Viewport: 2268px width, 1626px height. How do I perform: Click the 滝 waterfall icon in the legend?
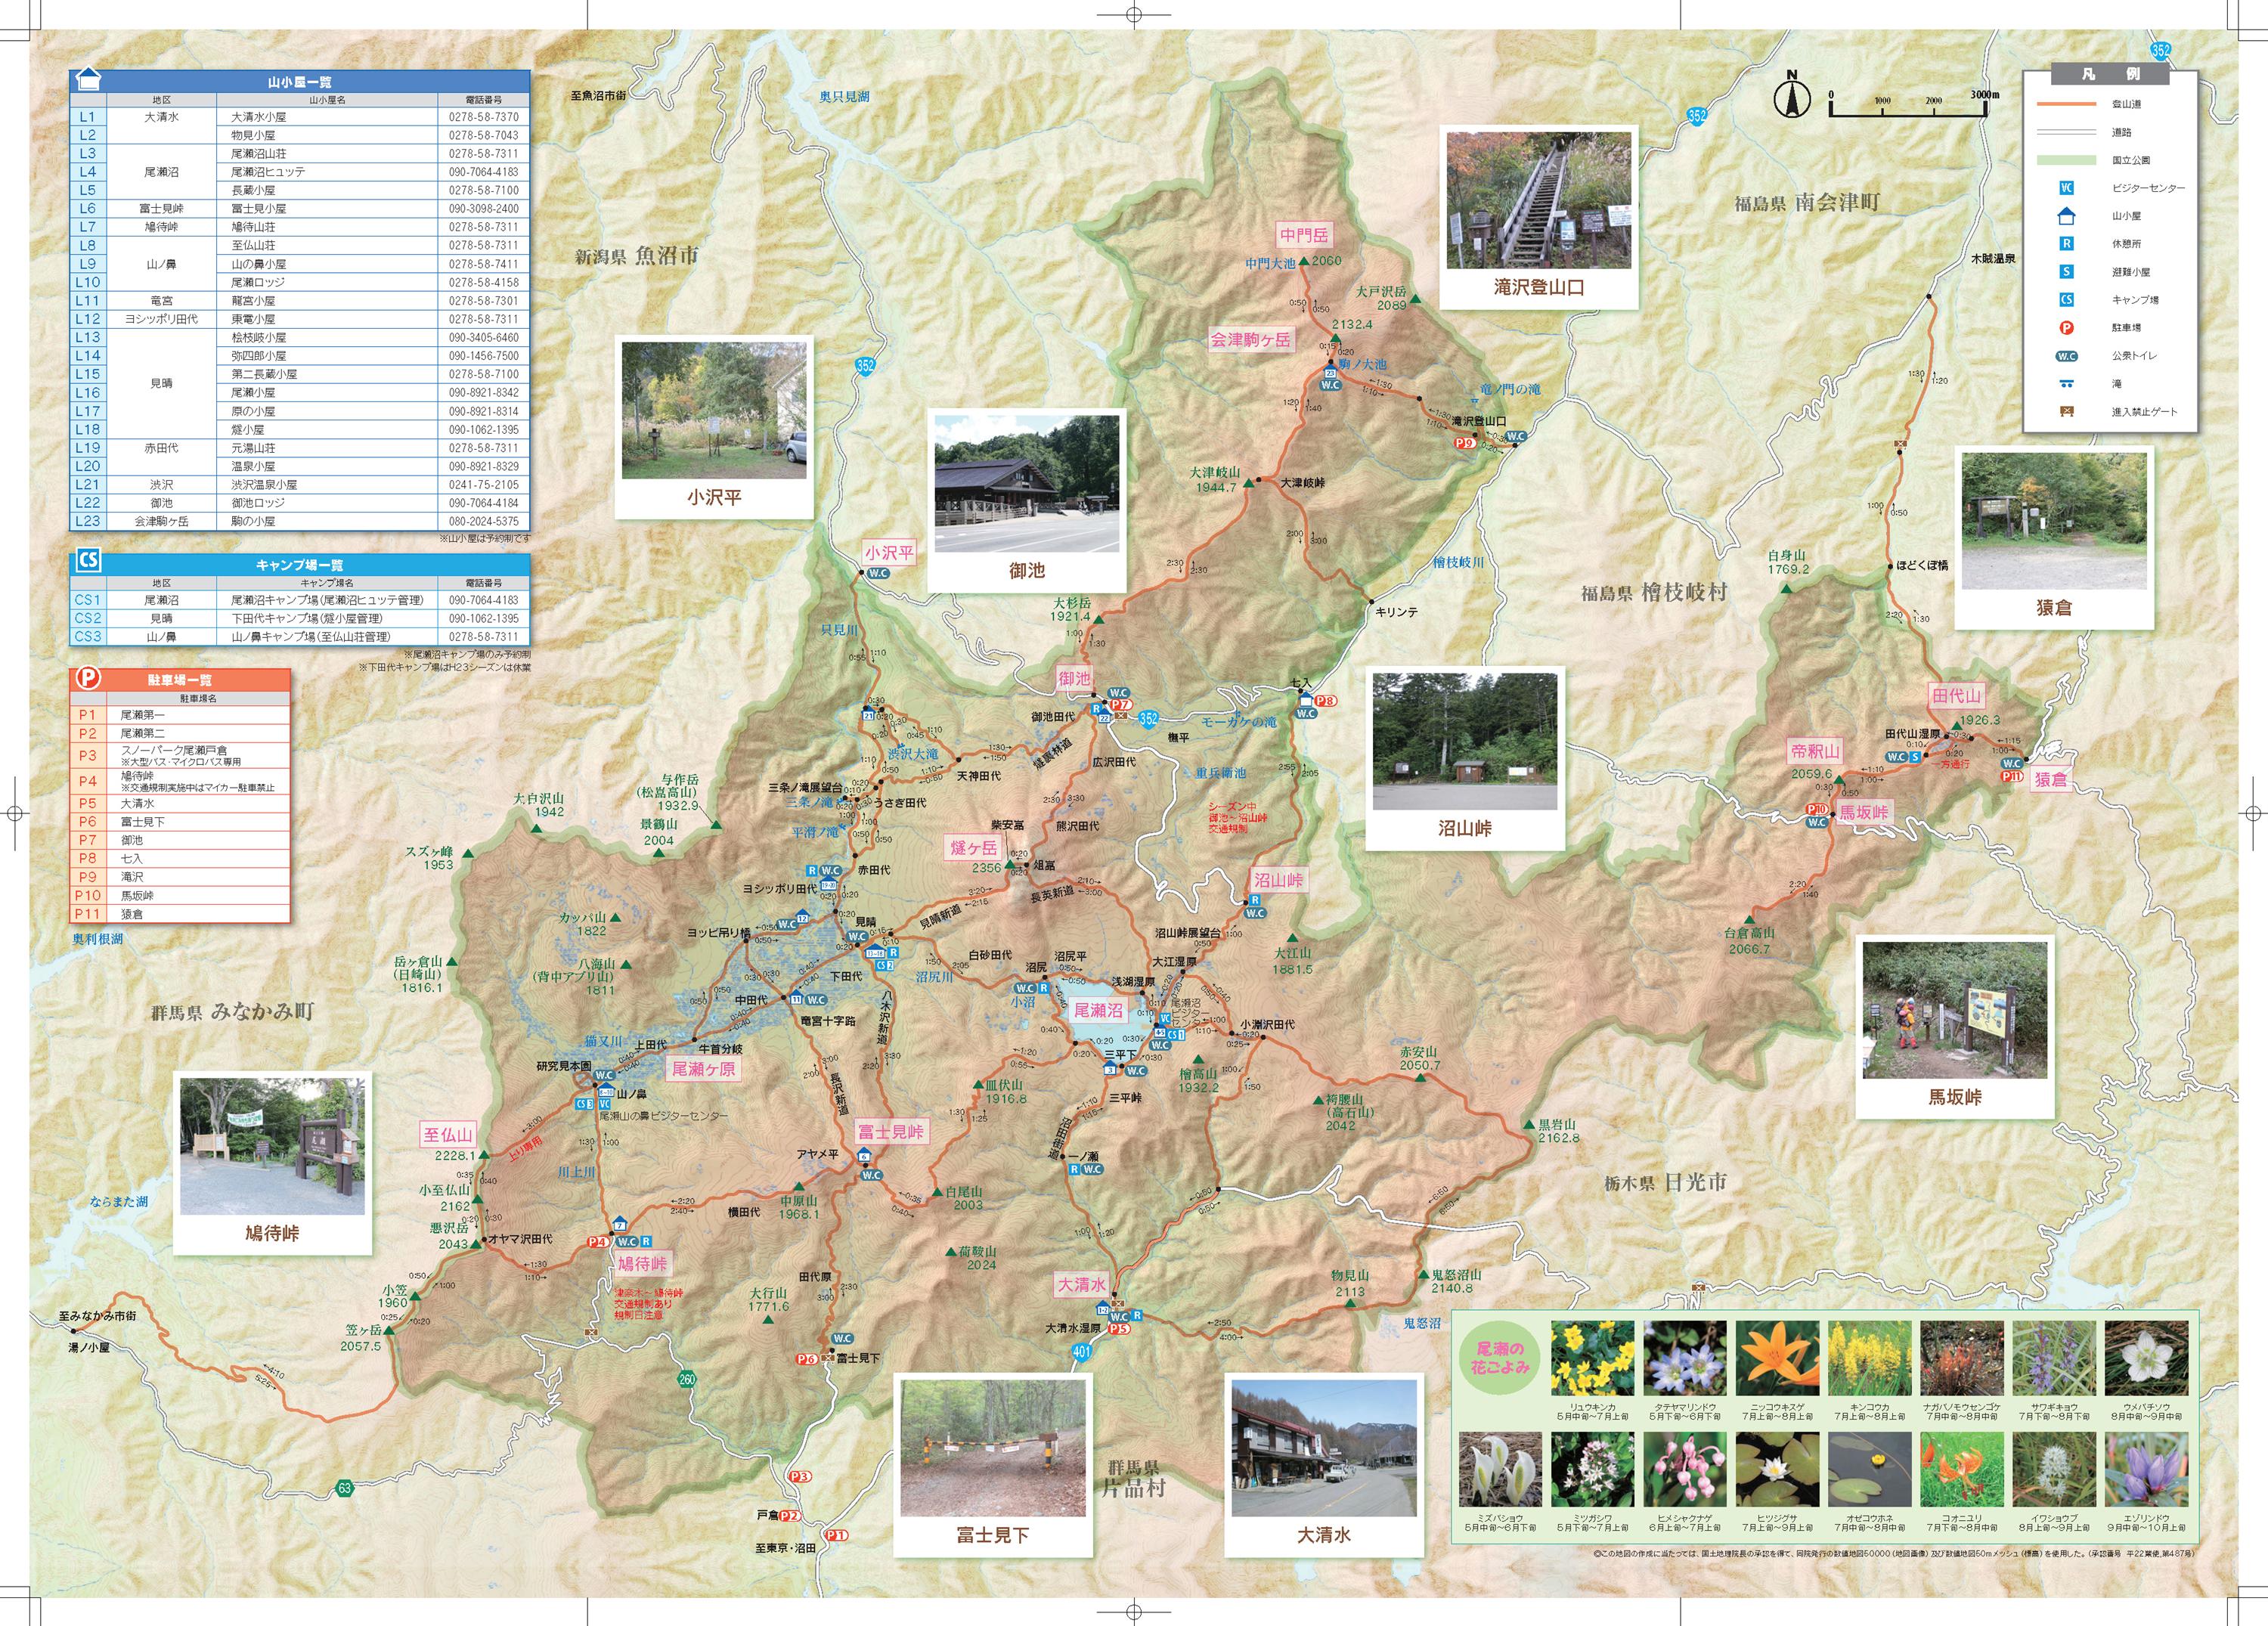pyautogui.click(x=2066, y=384)
